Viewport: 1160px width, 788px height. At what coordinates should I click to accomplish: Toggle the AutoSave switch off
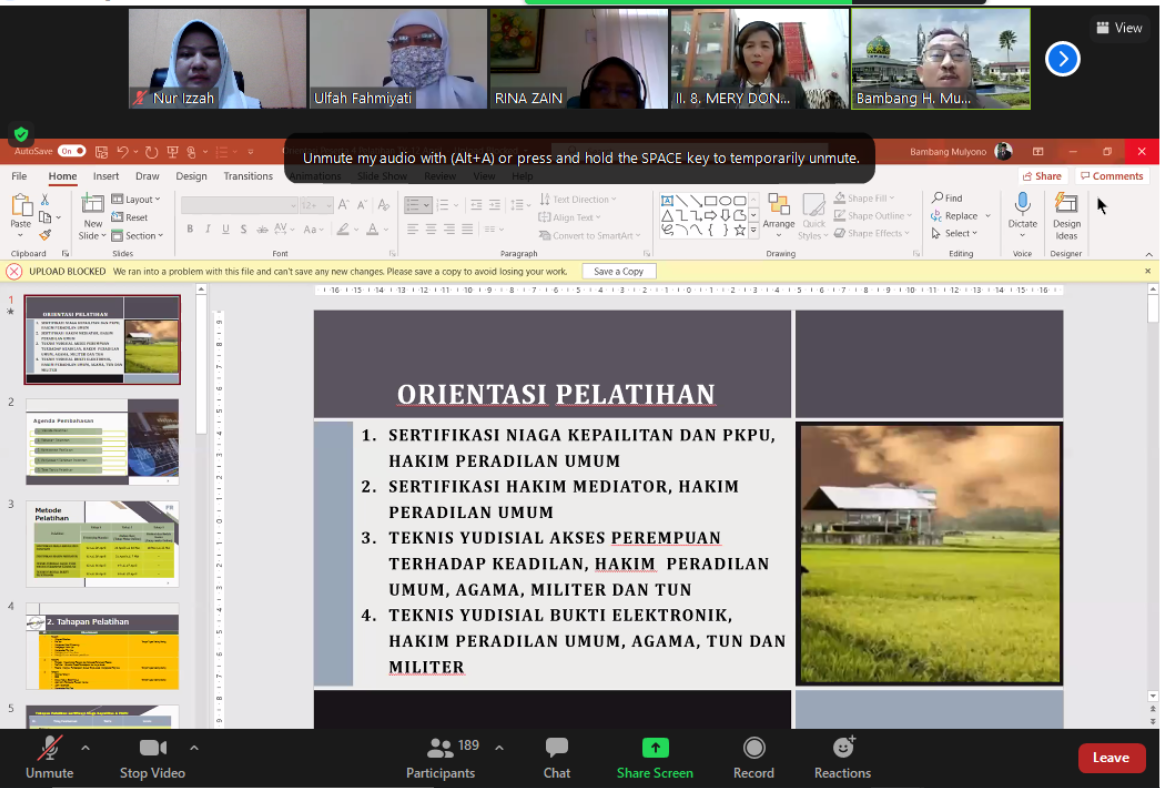[x=72, y=151]
